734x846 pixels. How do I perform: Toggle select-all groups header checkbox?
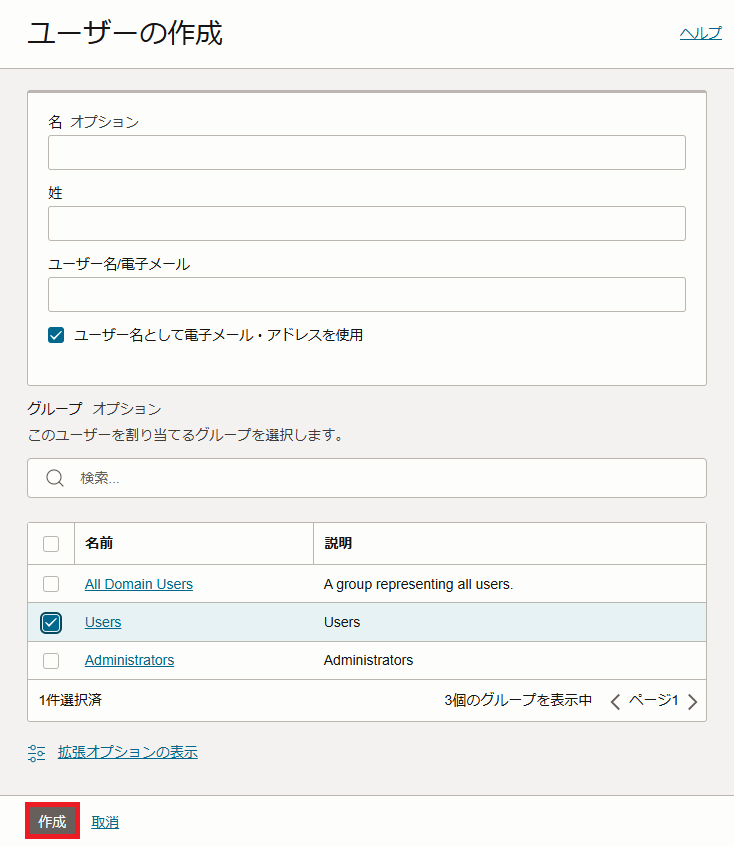pos(51,543)
